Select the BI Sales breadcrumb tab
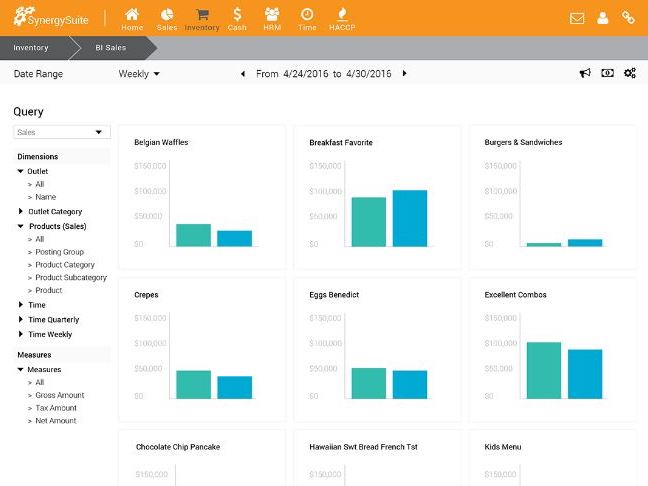Screen dimensions: 648x486 click(x=109, y=47)
